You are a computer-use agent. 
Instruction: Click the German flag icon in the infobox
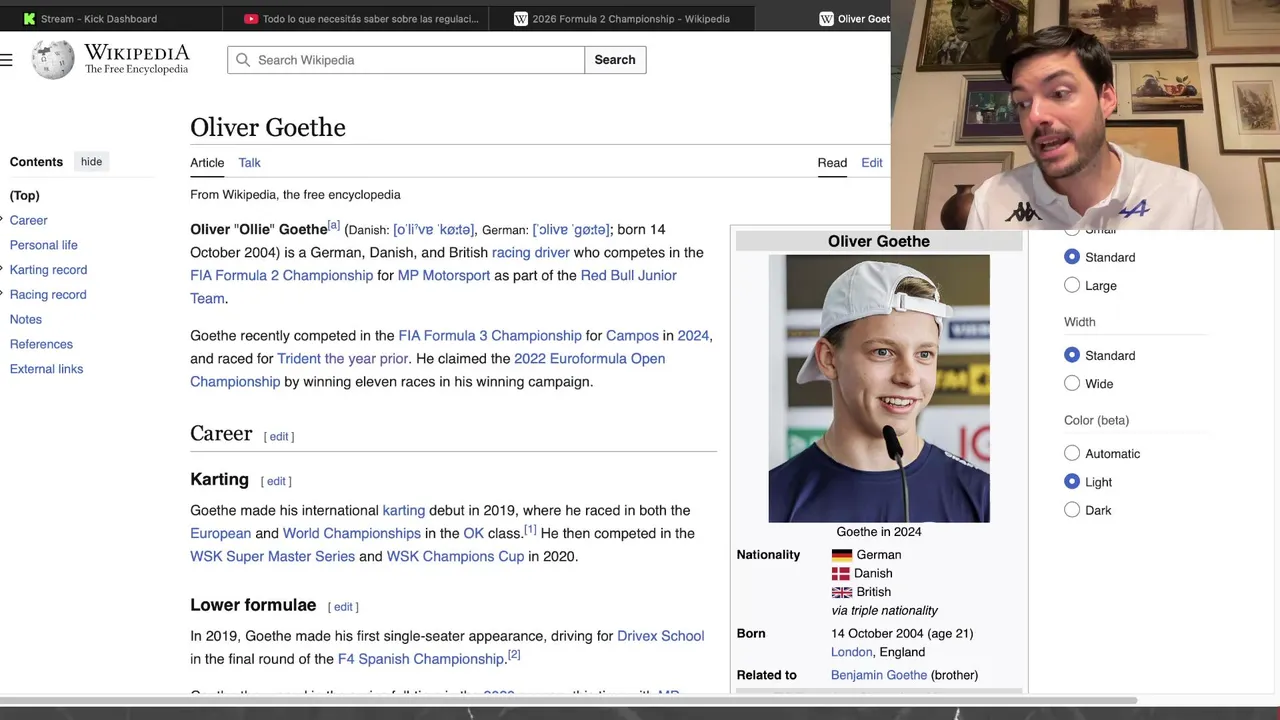(x=842, y=555)
